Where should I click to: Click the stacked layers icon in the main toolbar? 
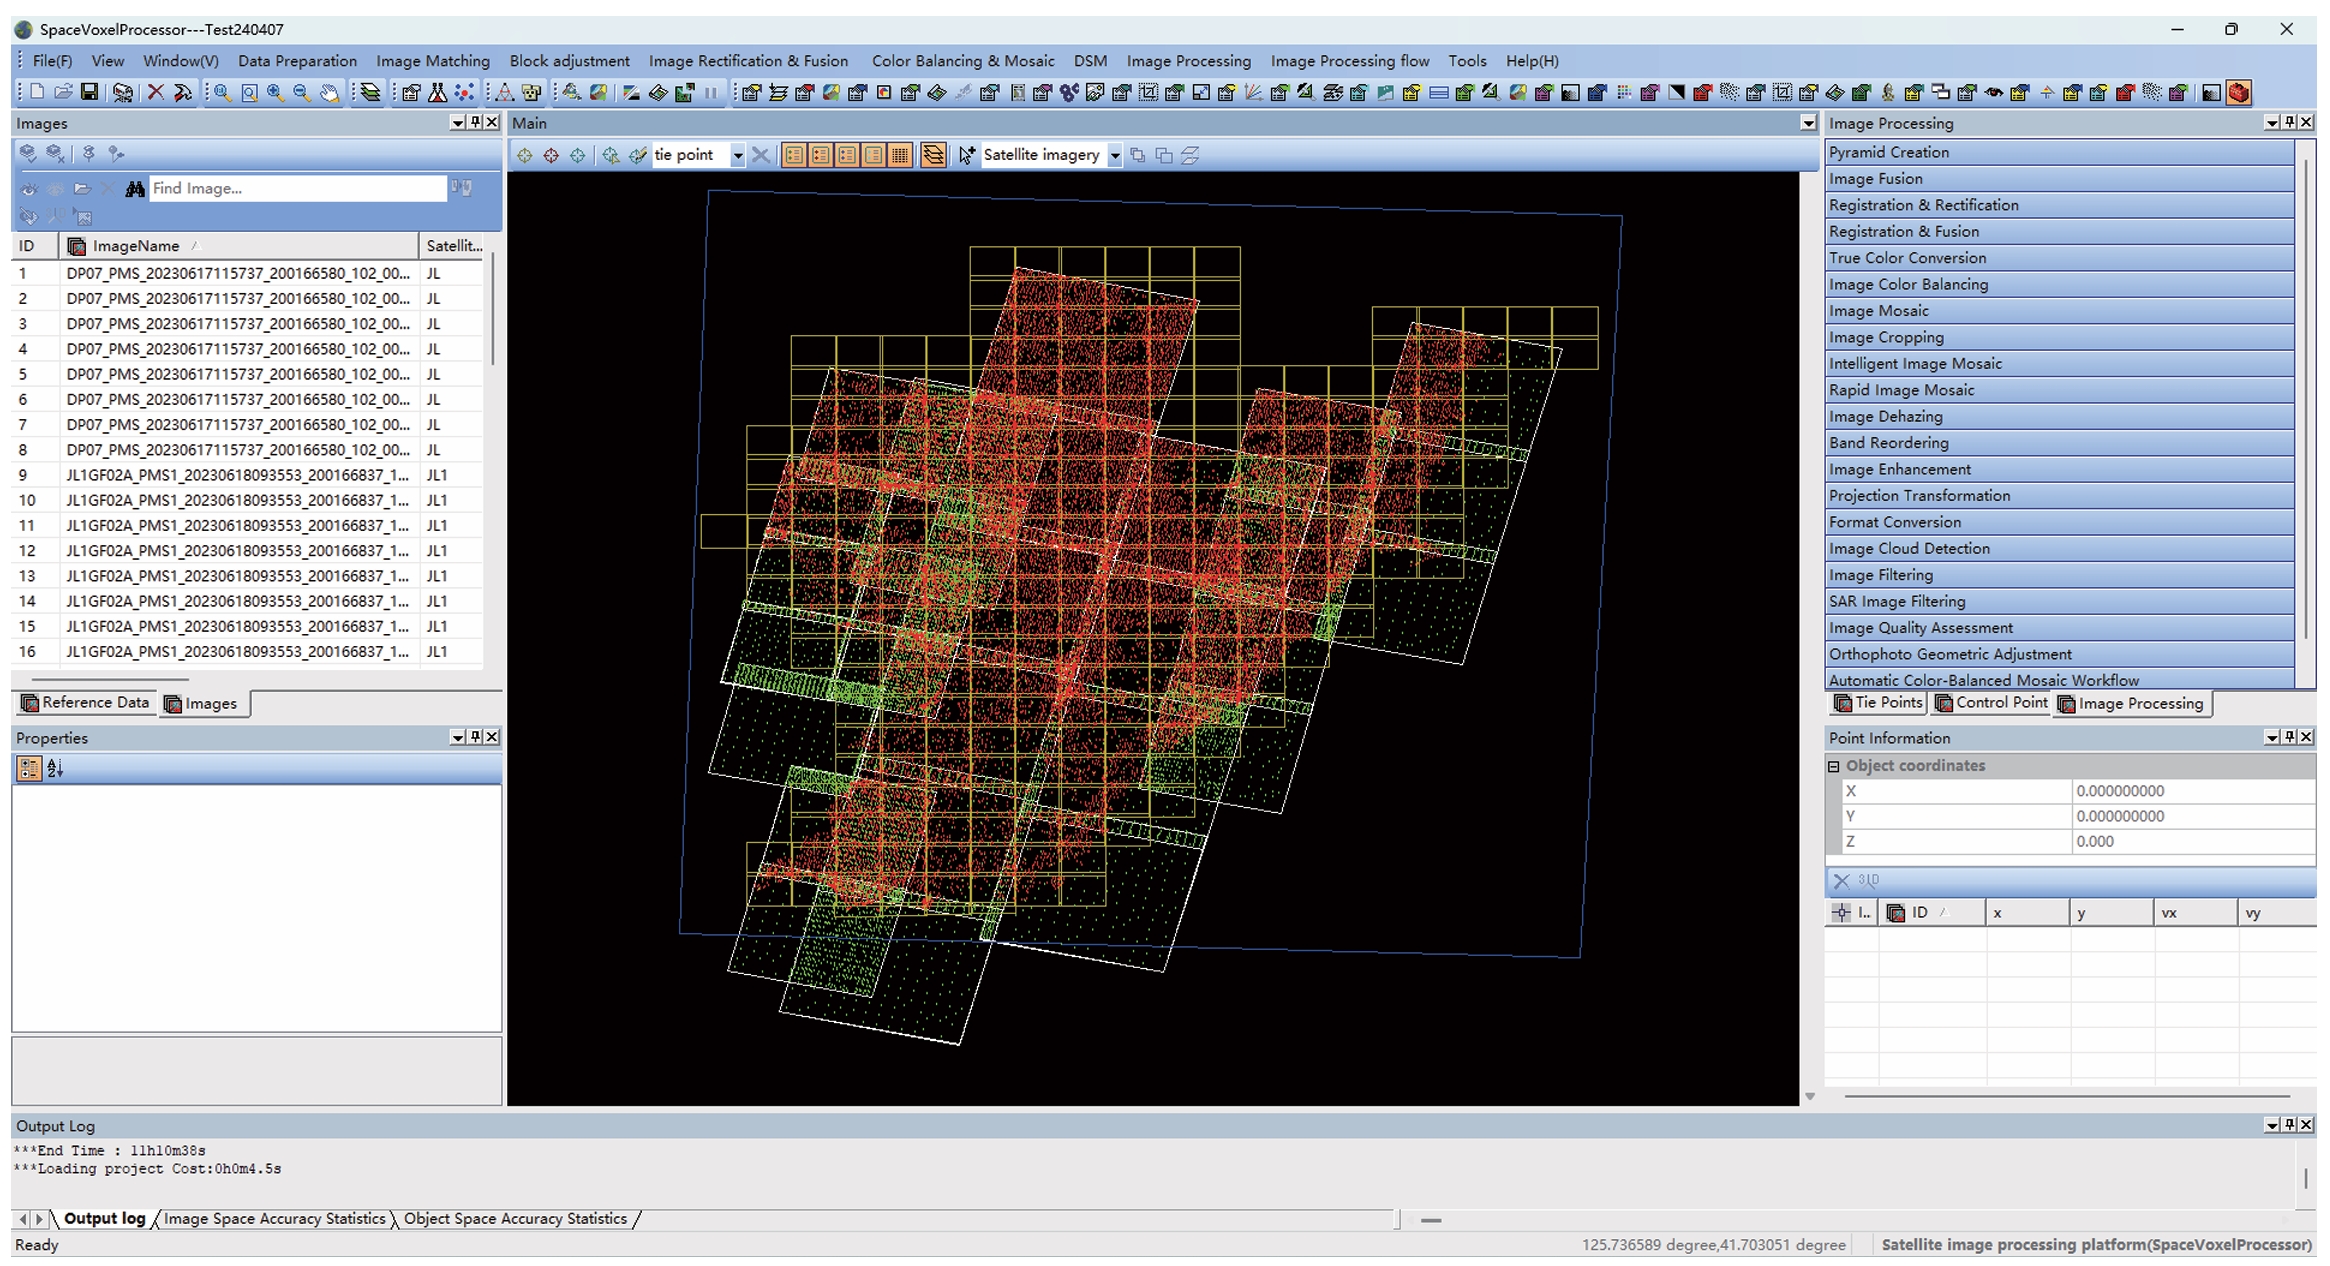pyautogui.click(x=370, y=93)
